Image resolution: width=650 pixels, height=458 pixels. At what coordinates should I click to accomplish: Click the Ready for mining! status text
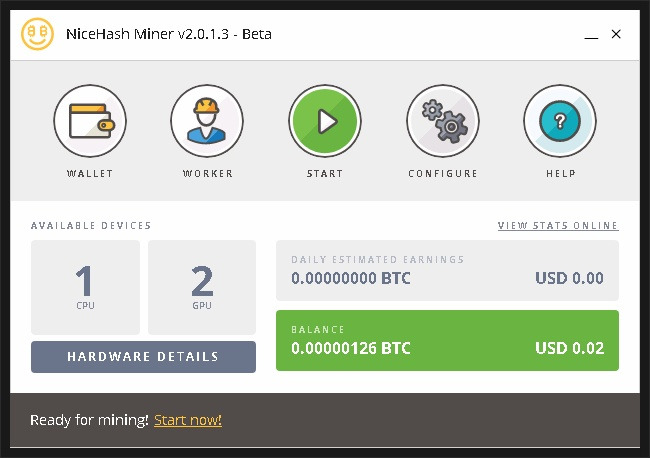pyautogui.click(x=89, y=420)
